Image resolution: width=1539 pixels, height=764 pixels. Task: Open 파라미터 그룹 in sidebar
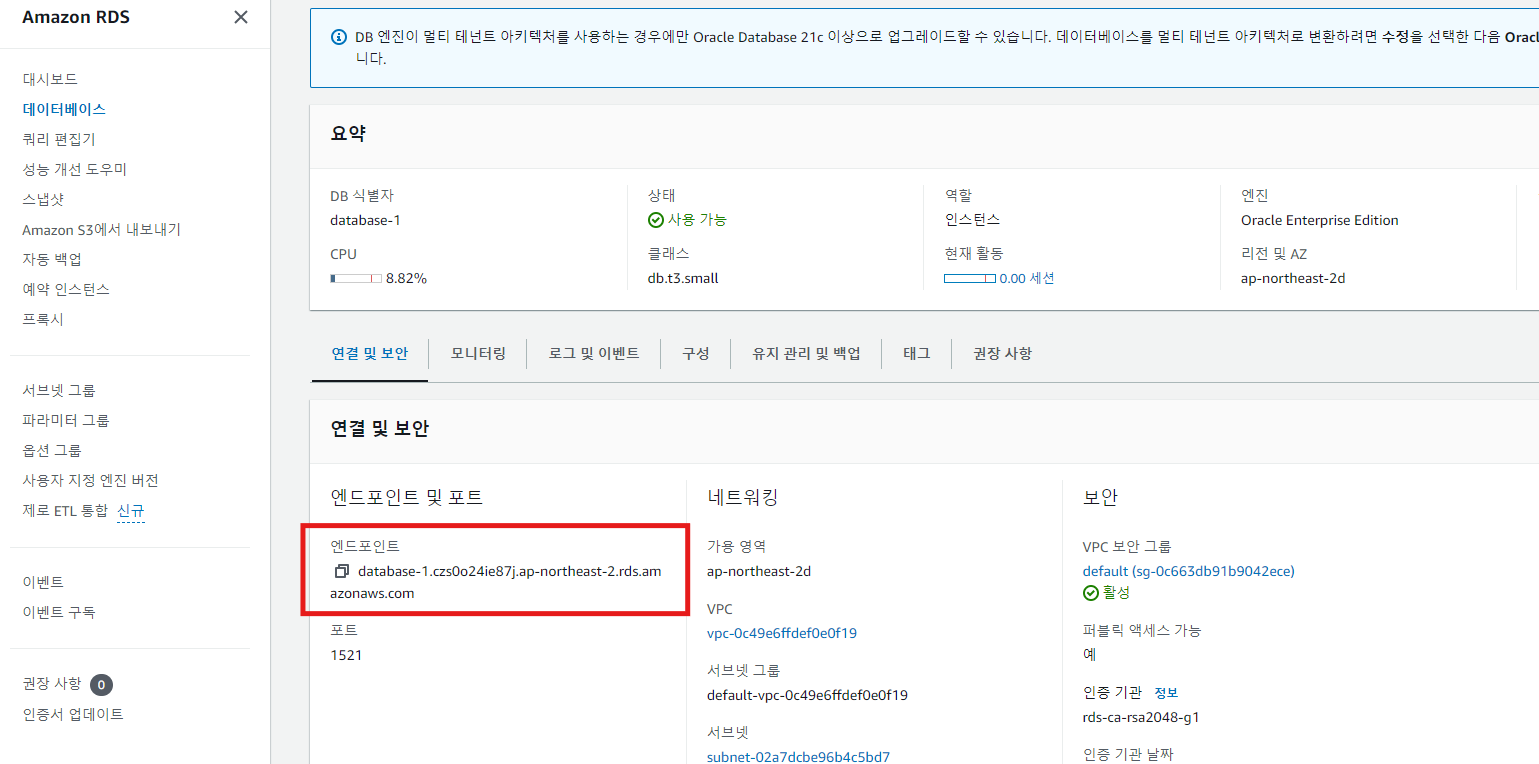coord(66,420)
